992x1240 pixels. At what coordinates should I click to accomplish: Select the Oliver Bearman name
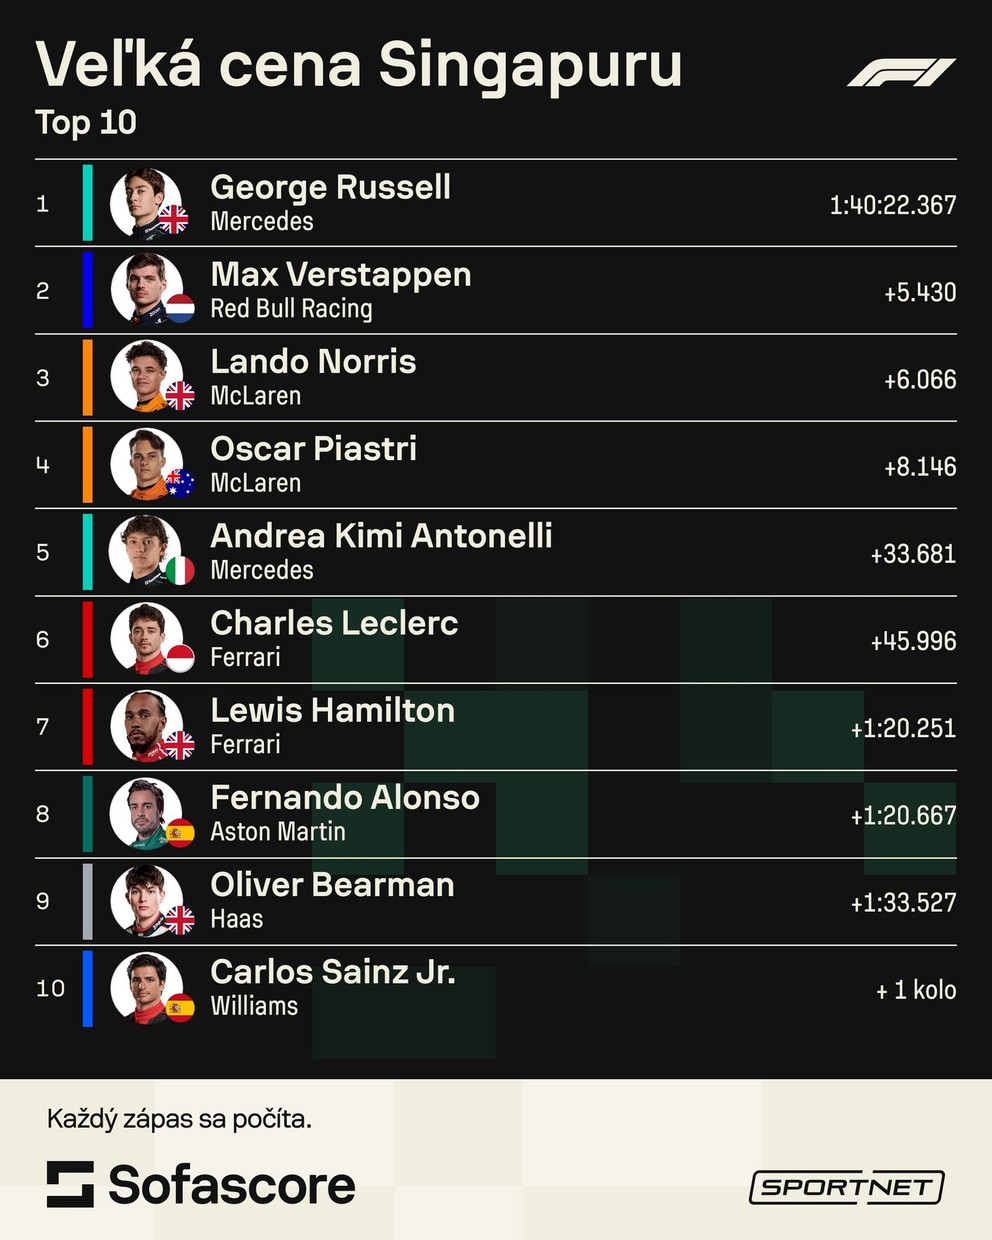tap(332, 884)
